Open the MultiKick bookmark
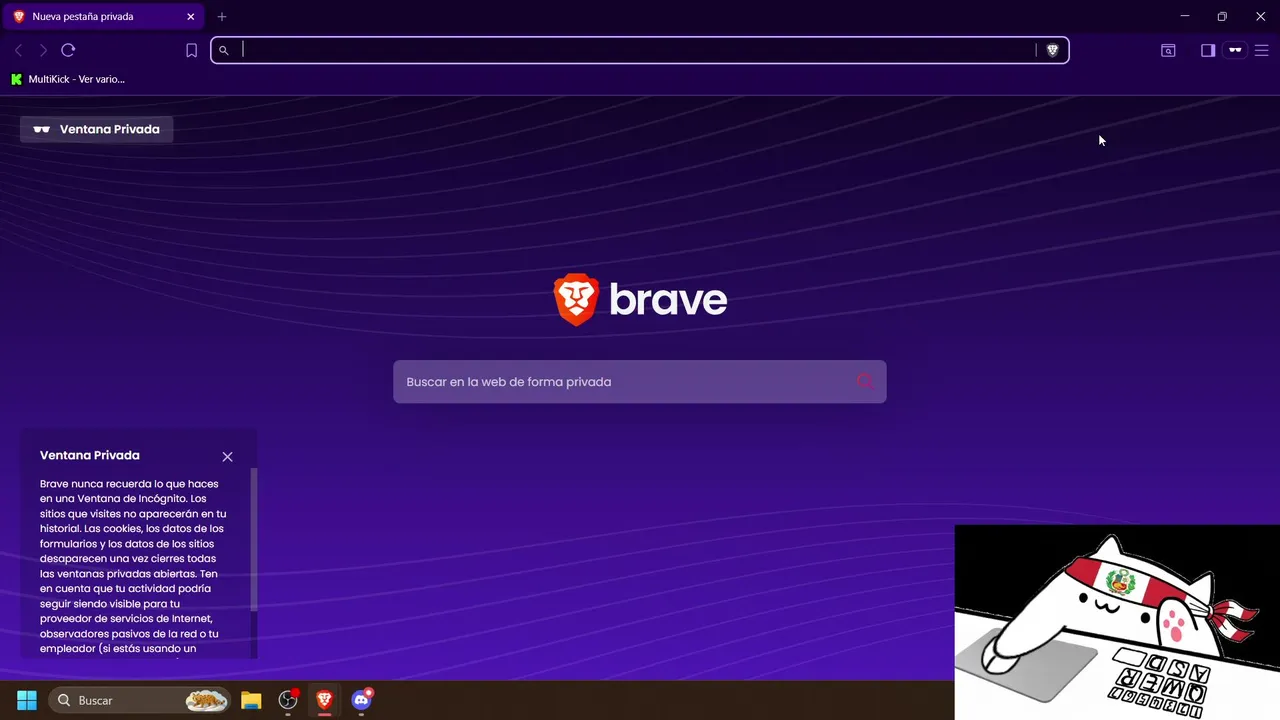The width and height of the screenshot is (1280, 720). click(68, 79)
